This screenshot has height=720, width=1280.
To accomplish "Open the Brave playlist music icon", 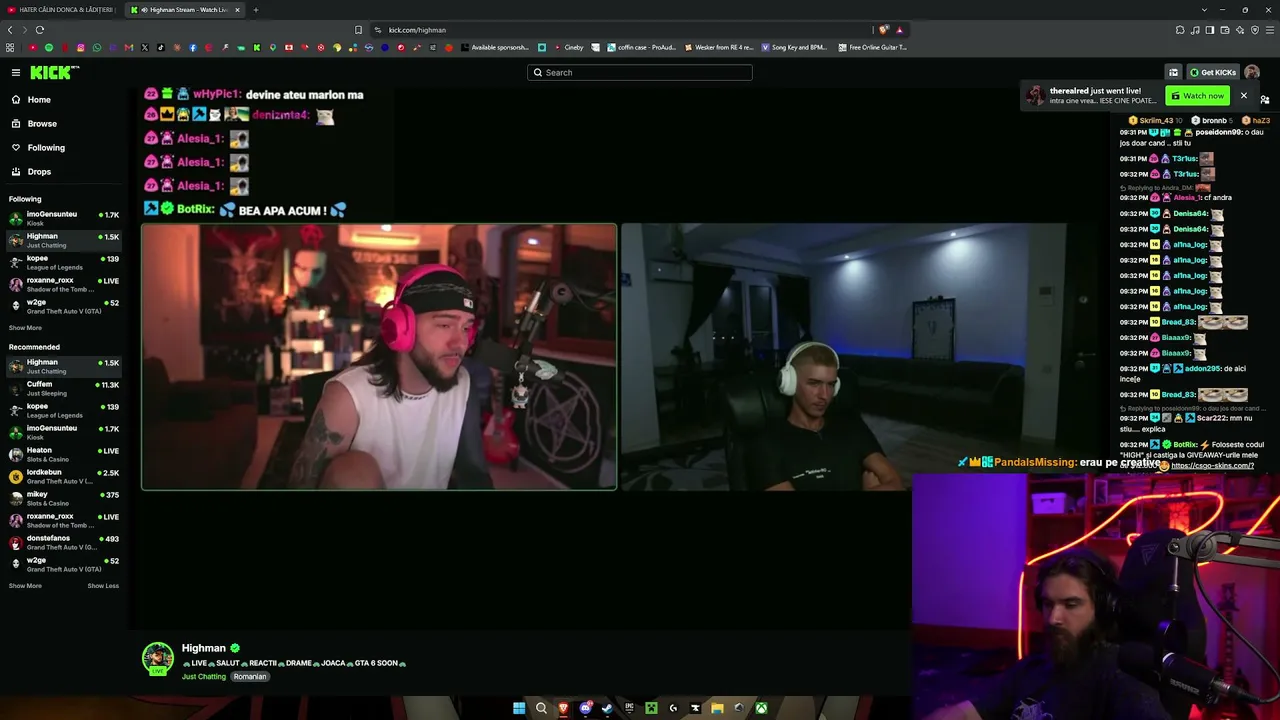I will [x=1195, y=30].
